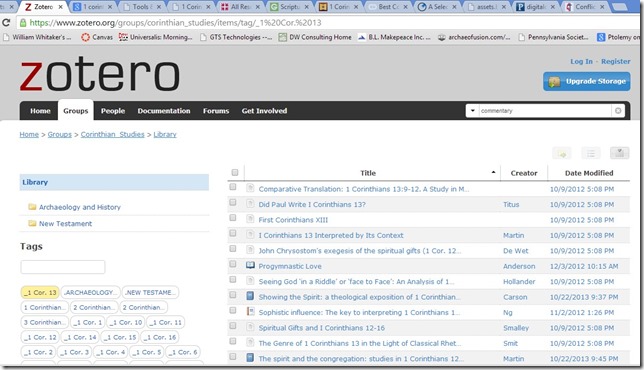644x370 pixels.
Task: Click the document icon for Did Paul Write
Action: click(250, 203)
